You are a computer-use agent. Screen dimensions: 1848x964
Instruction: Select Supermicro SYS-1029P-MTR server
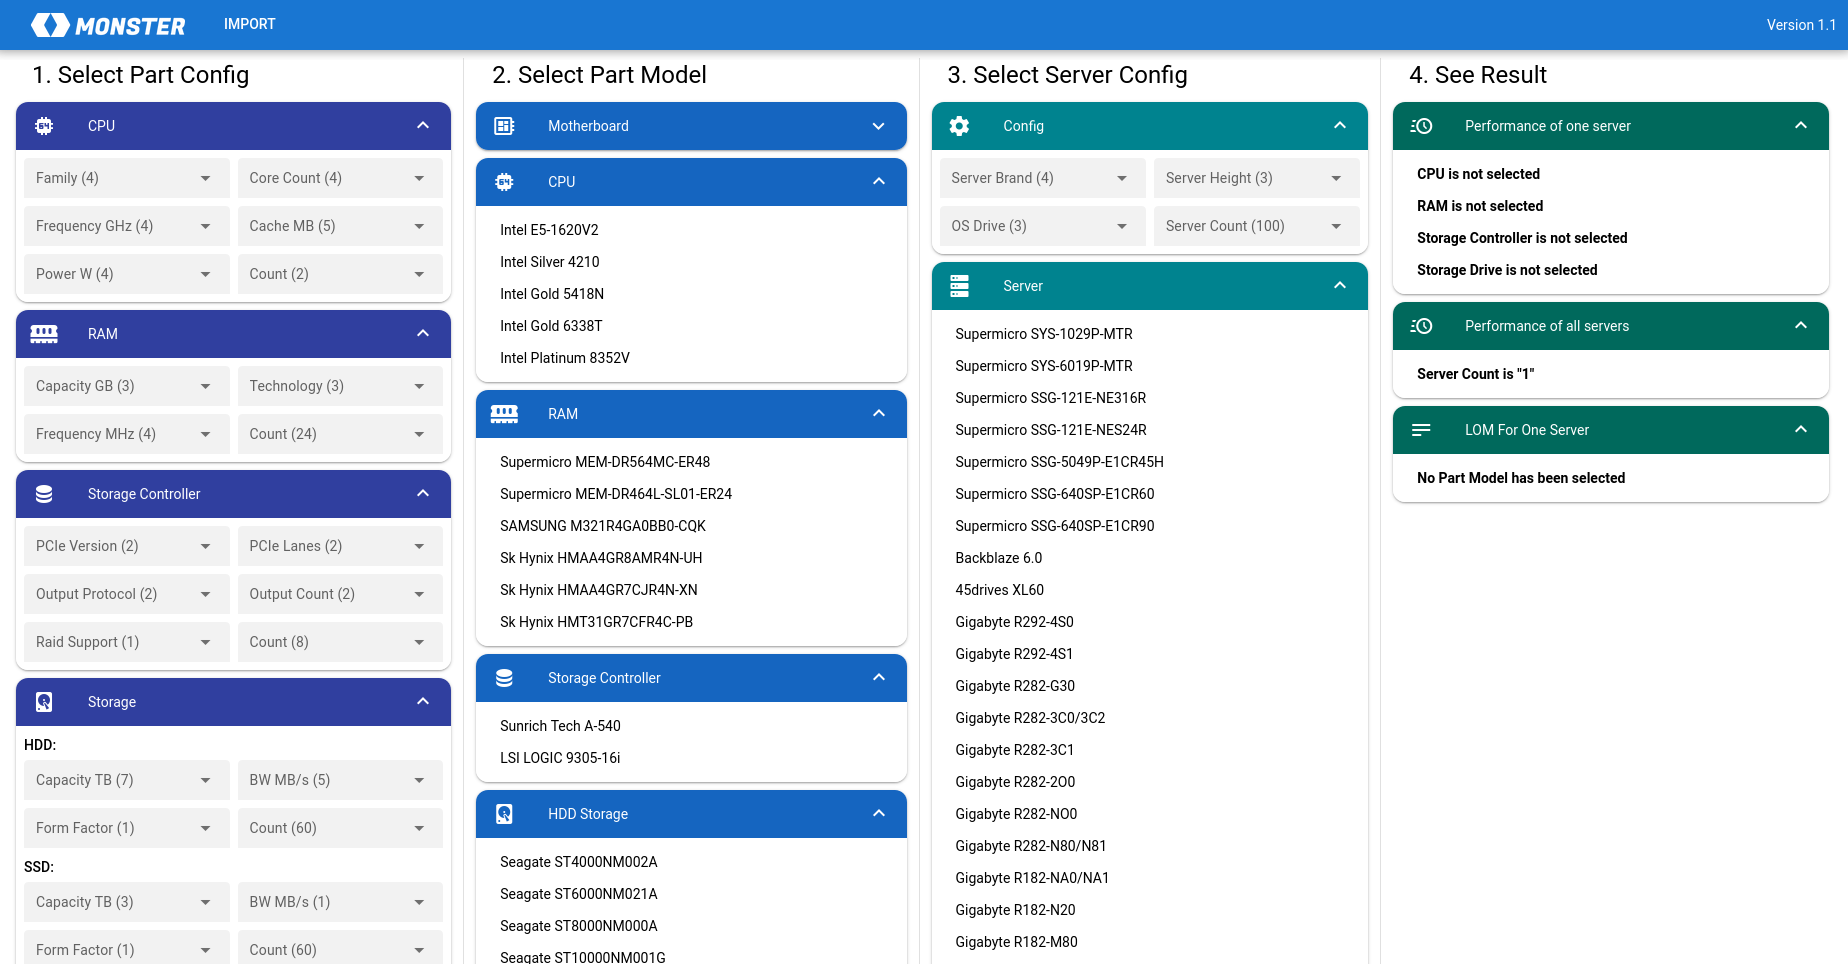coord(1043,334)
